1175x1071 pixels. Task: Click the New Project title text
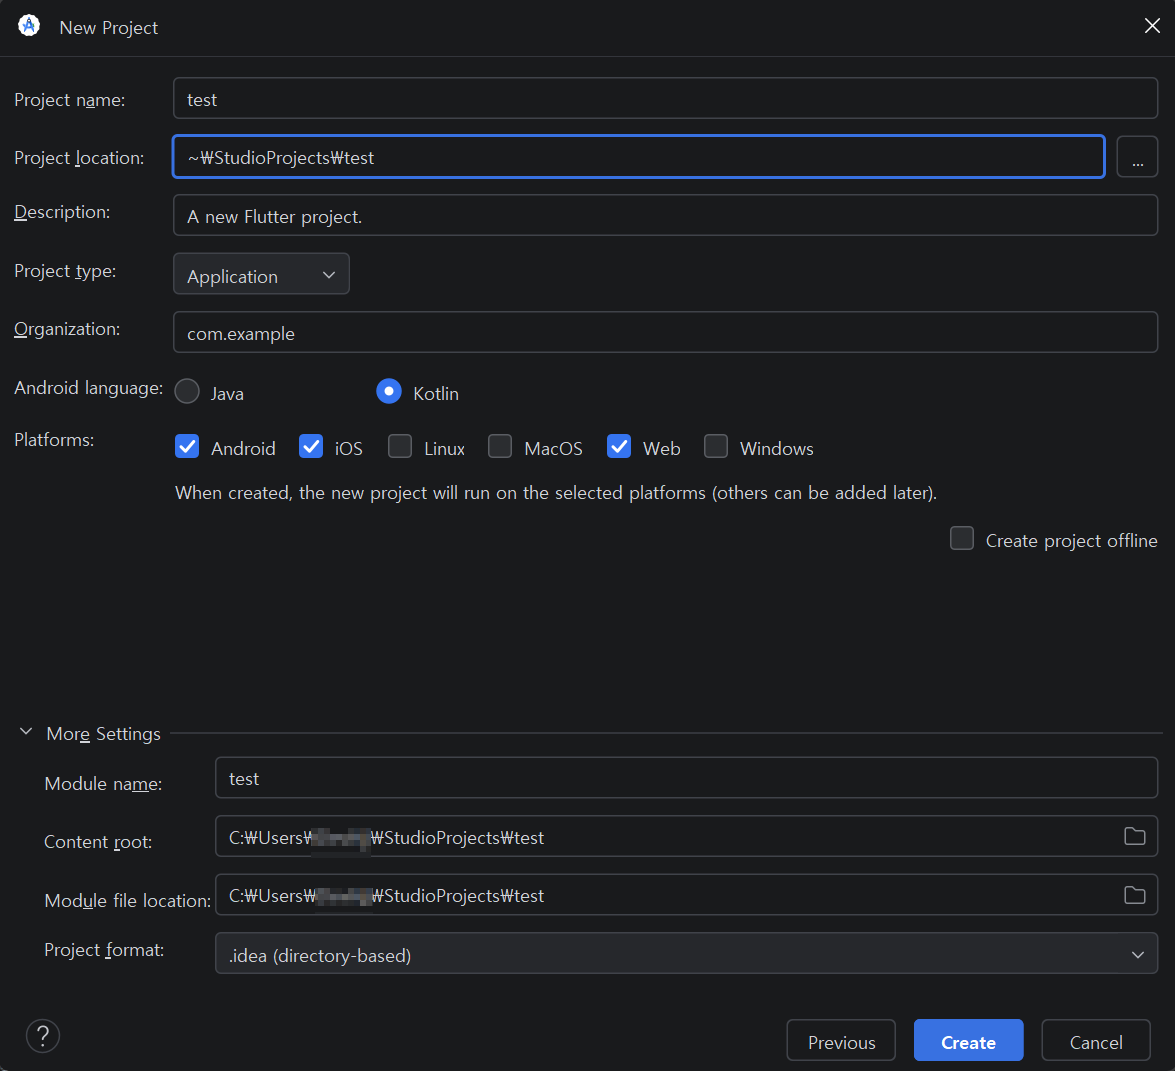(x=109, y=28)
